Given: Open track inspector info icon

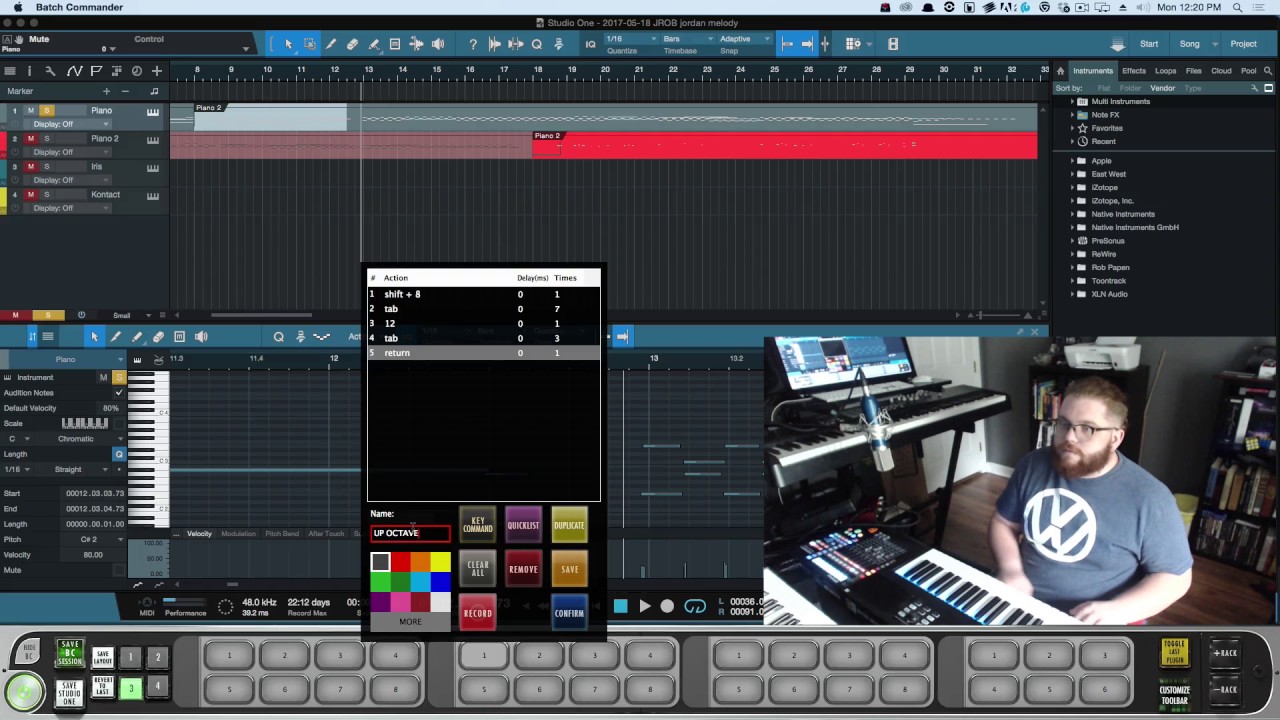Looking at the screenshot, I should [29, 71].
